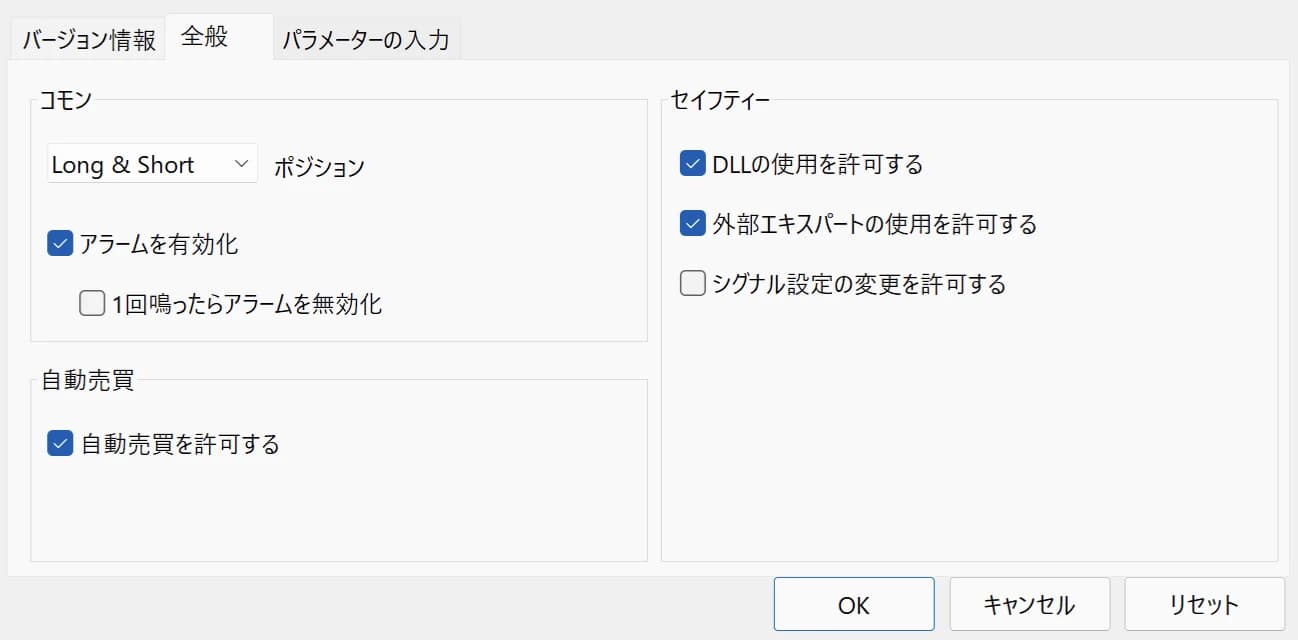Toggle the 外部エキスパートの使用を許可する checkbox
1298x640 pixels.
coord(693,224)
